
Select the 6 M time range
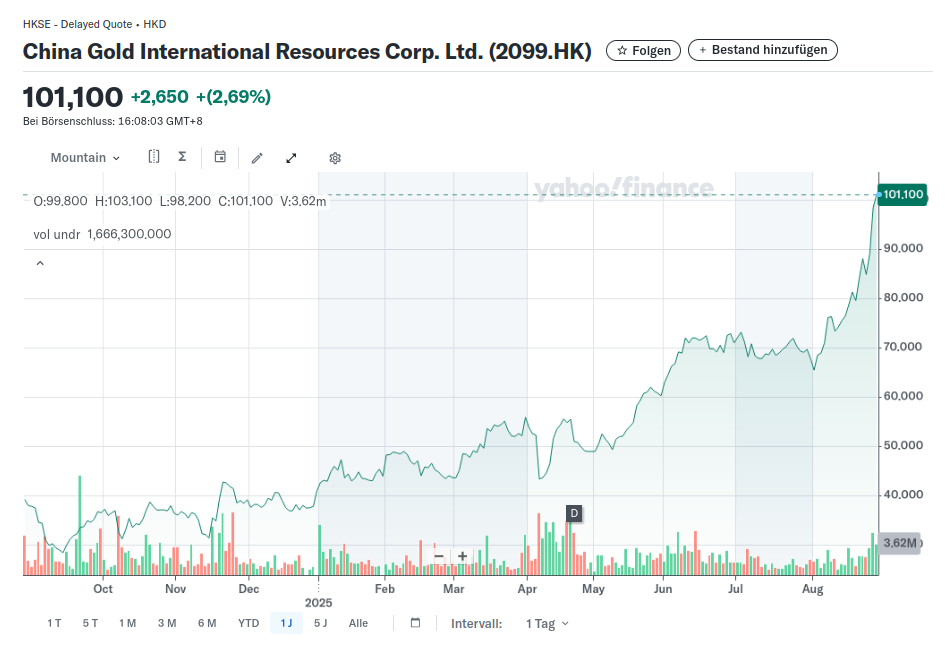pyautogui.click(x=207, y=623)
